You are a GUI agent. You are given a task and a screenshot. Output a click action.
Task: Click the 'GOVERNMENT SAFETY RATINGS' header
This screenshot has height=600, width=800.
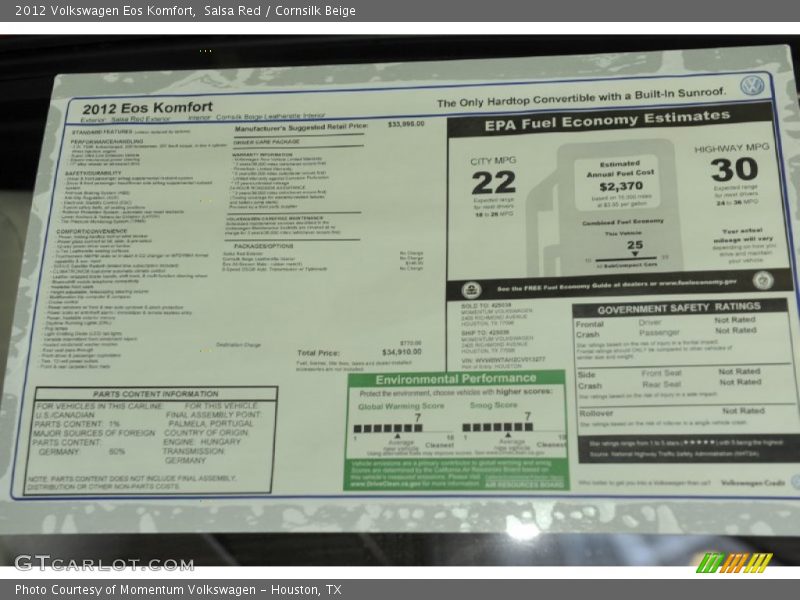679,308
